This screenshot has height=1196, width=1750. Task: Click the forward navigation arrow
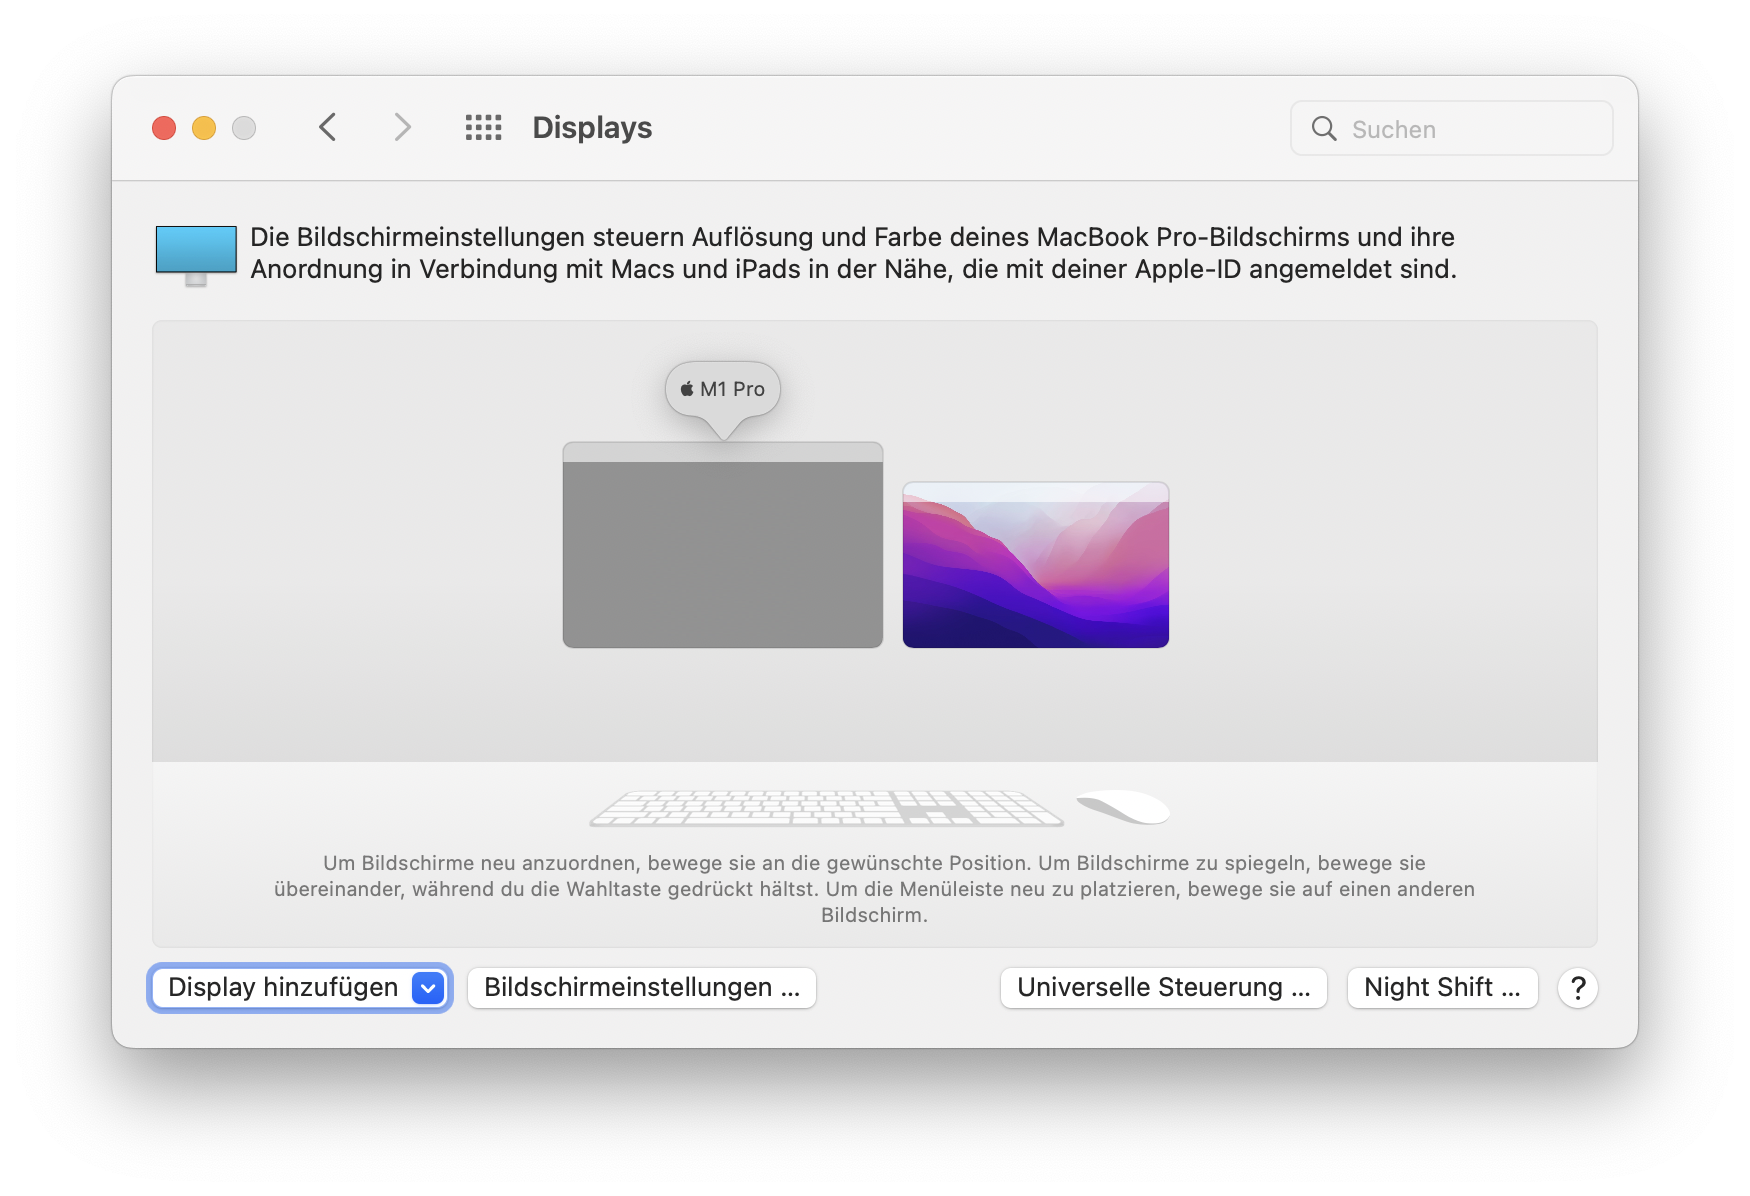tap(402, 127)
